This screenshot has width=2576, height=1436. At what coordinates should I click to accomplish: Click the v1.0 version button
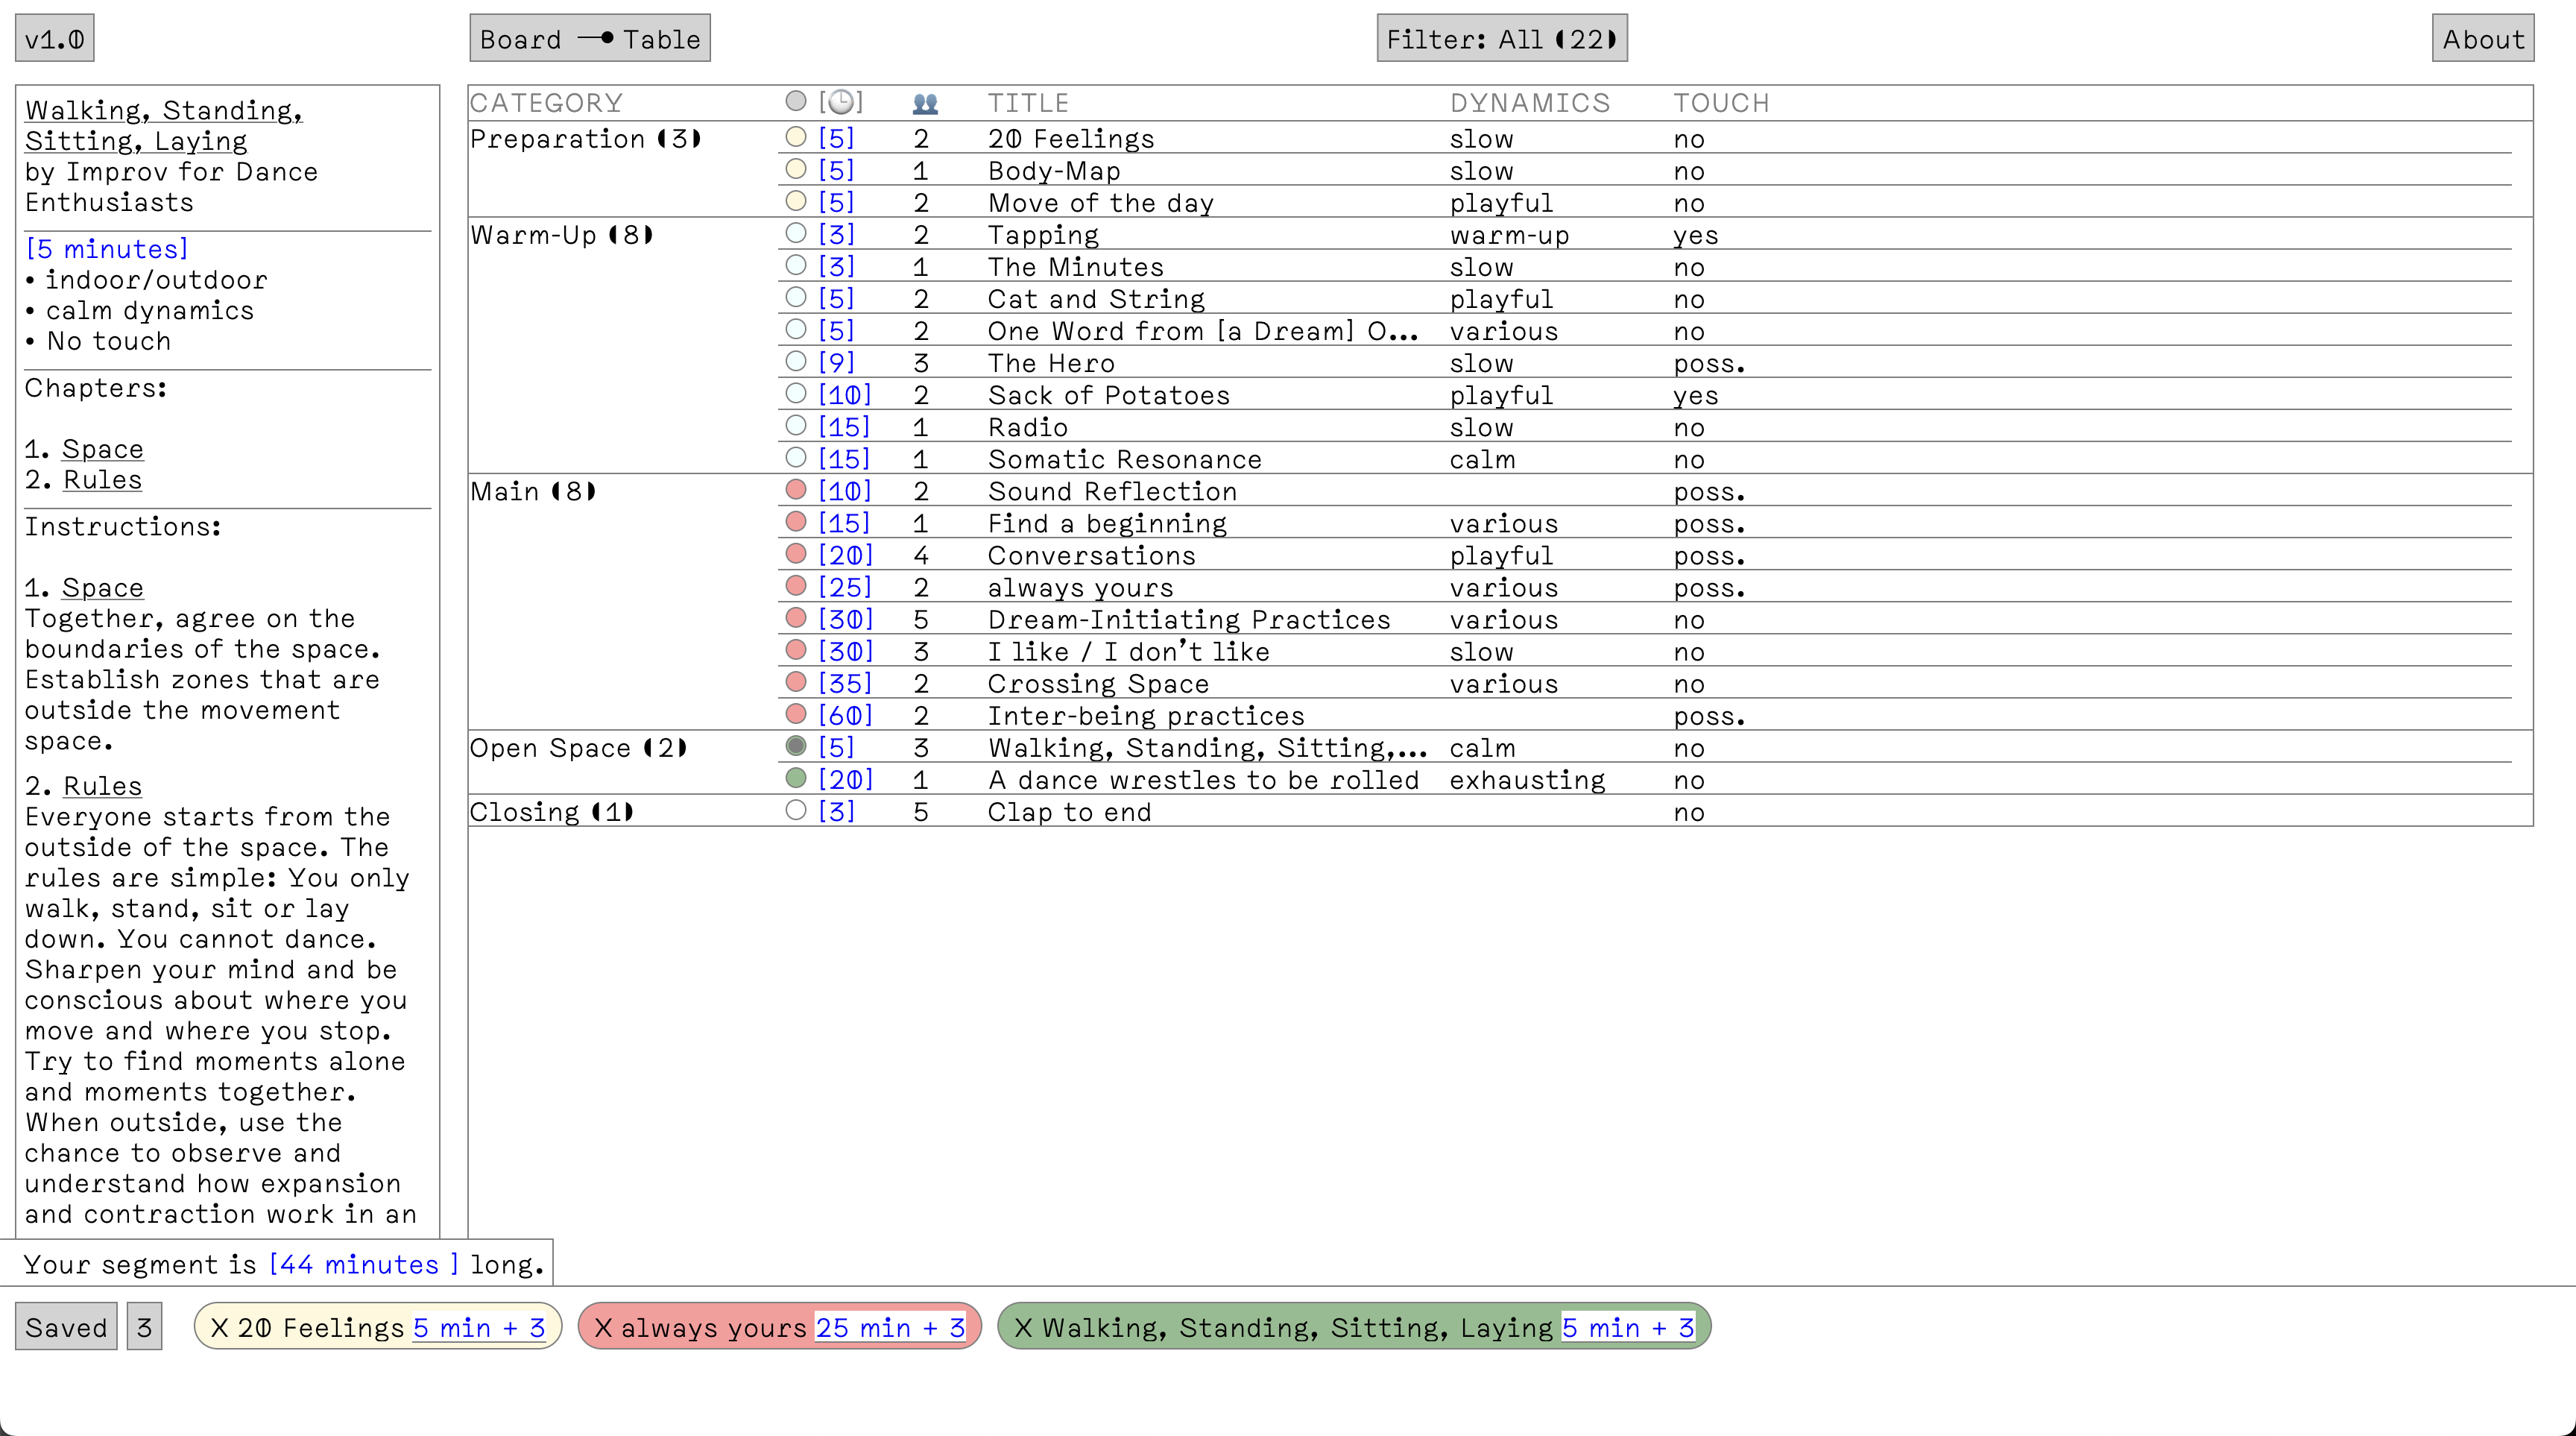54,39
